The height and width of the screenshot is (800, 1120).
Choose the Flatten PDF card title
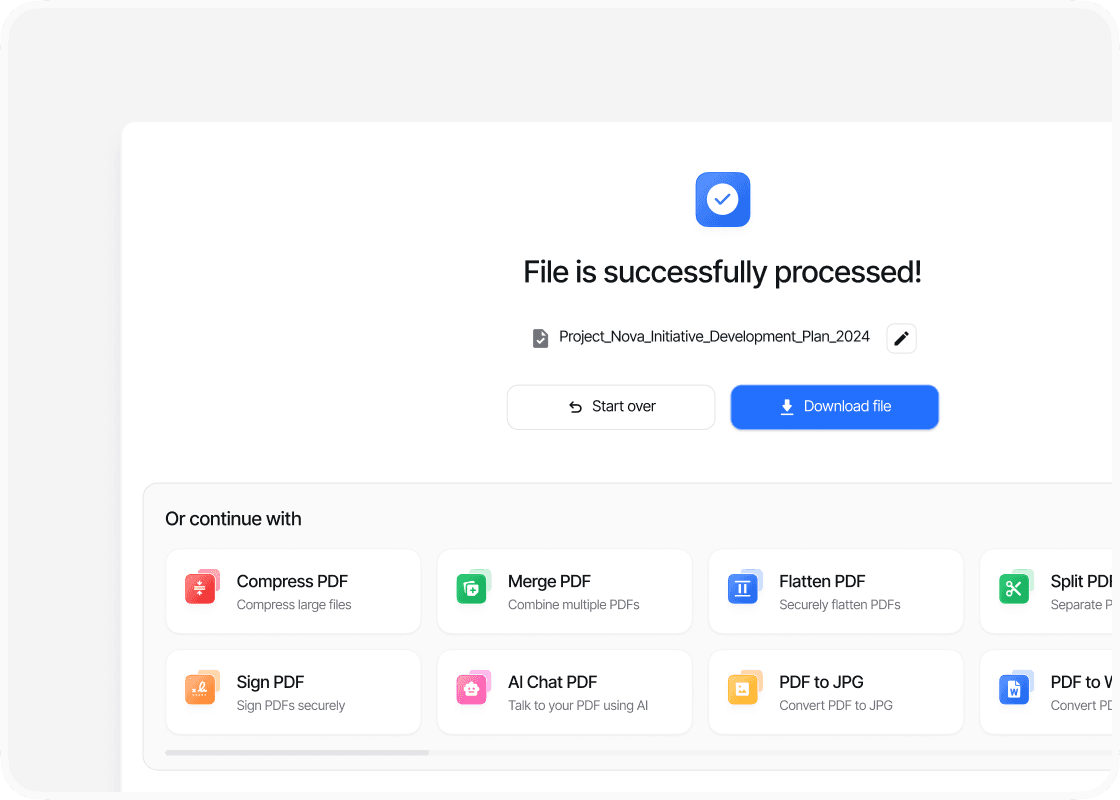822,581
